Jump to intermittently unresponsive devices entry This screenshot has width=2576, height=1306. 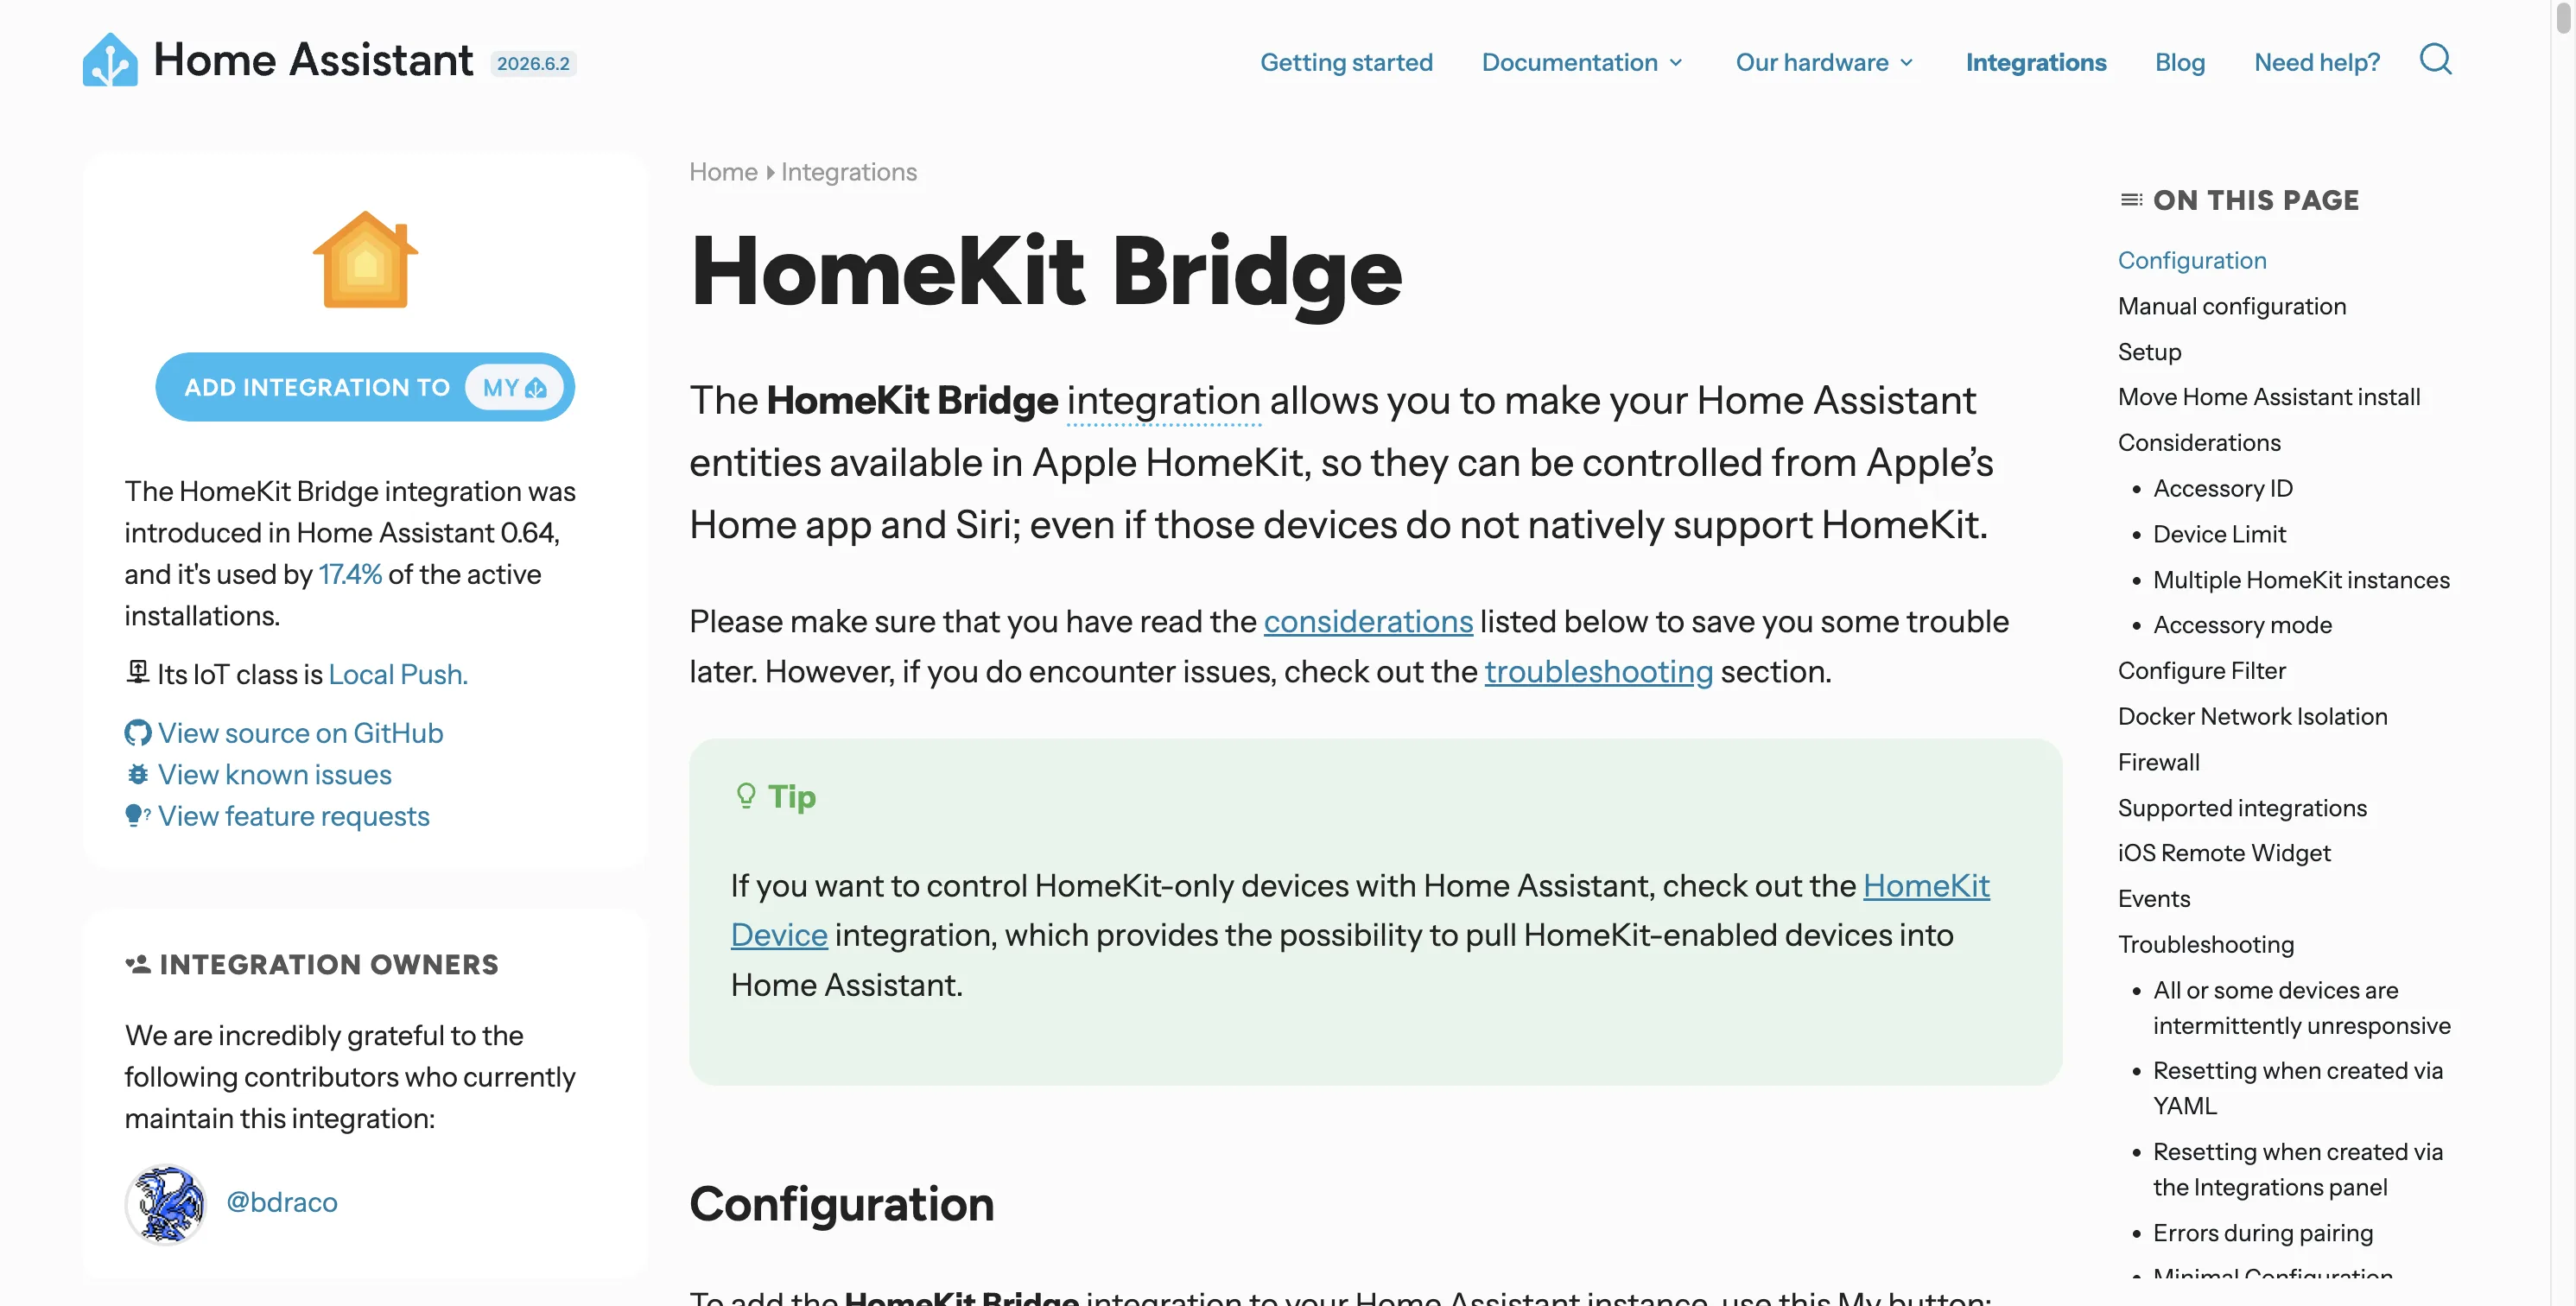tap(2301, 1008)
